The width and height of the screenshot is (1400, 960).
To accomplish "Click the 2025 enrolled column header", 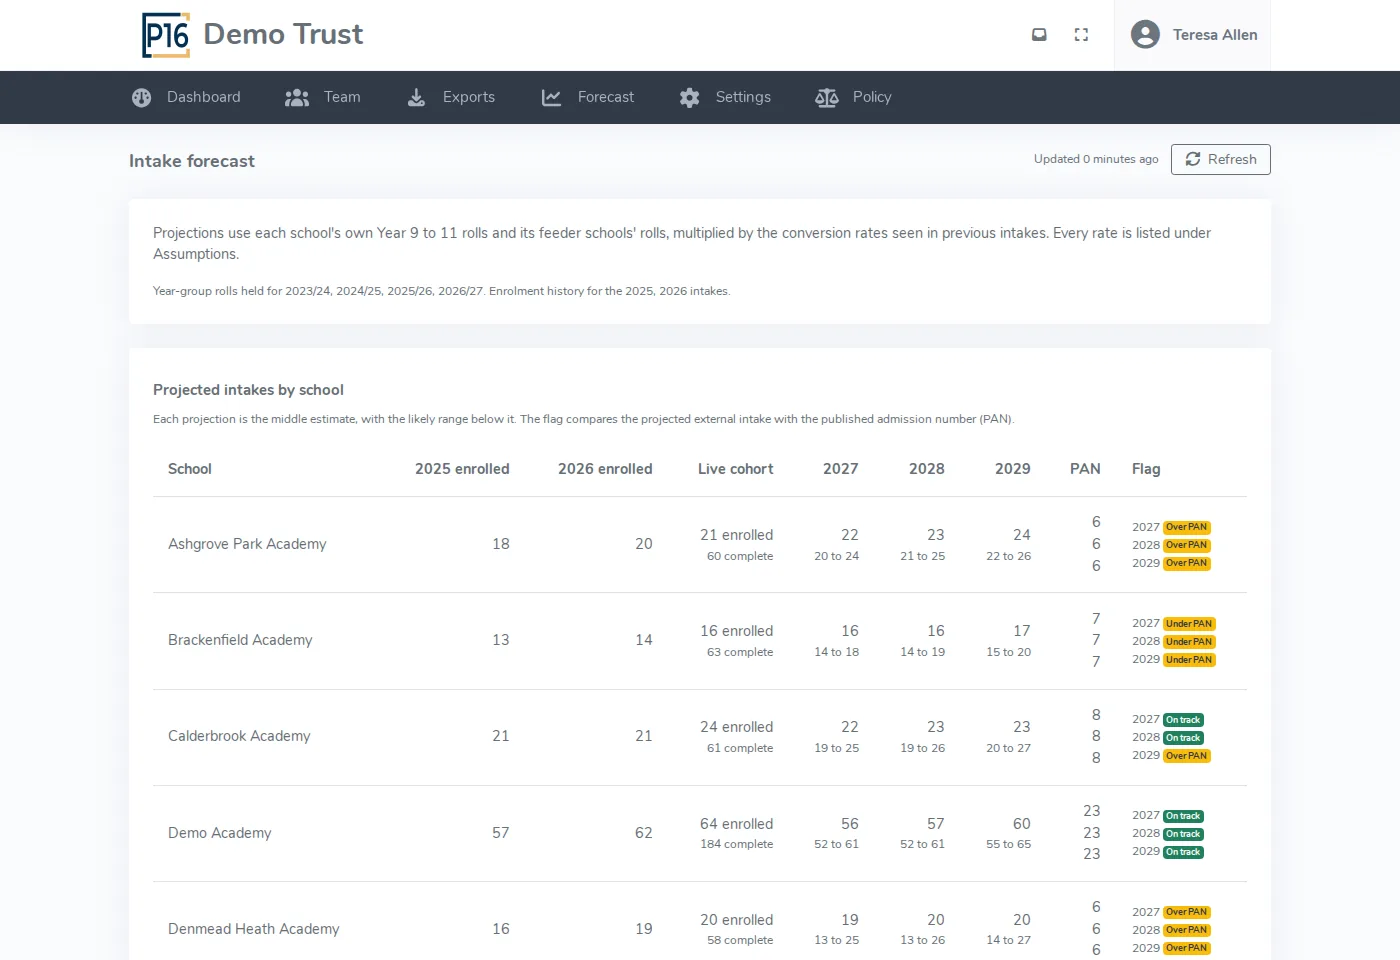I will (x=462, y=469).
